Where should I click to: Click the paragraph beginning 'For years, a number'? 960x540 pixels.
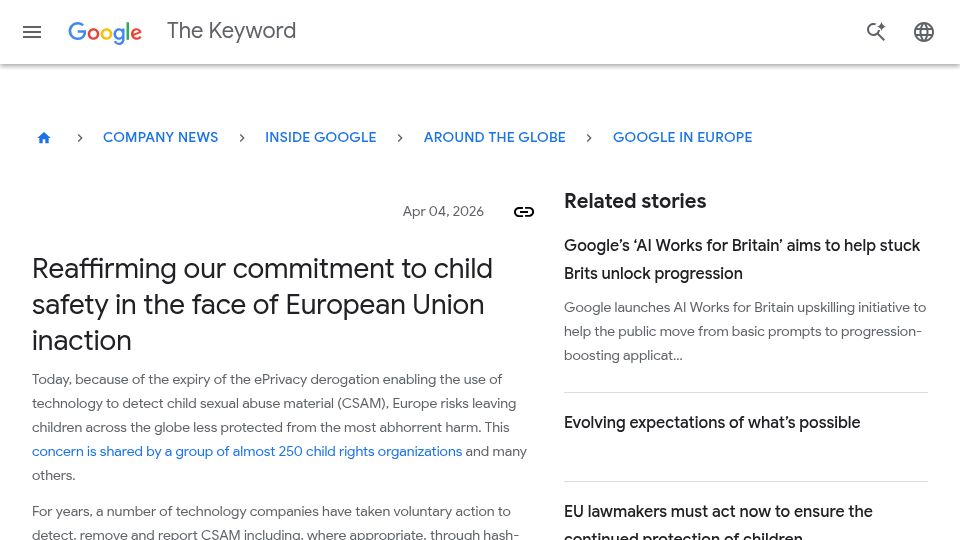(x=276, y=522)
